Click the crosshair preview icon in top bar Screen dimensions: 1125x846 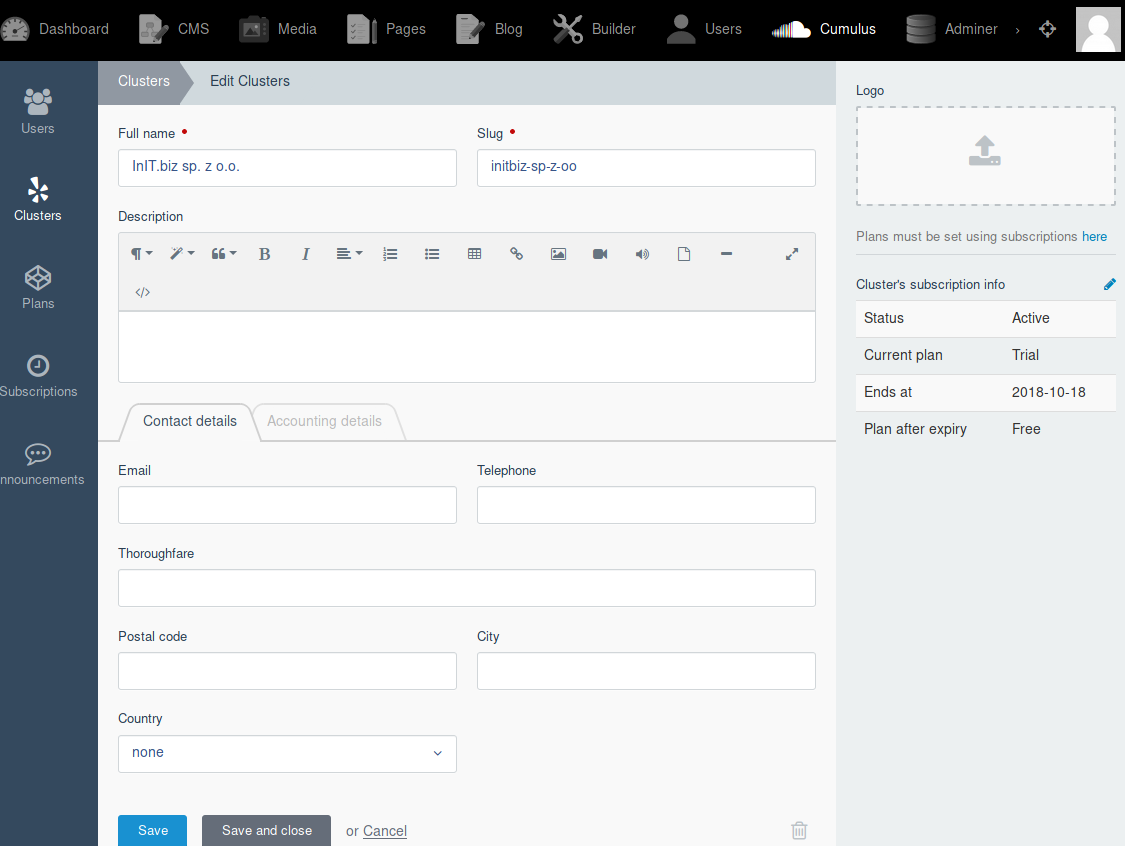tap(1048, 29)
